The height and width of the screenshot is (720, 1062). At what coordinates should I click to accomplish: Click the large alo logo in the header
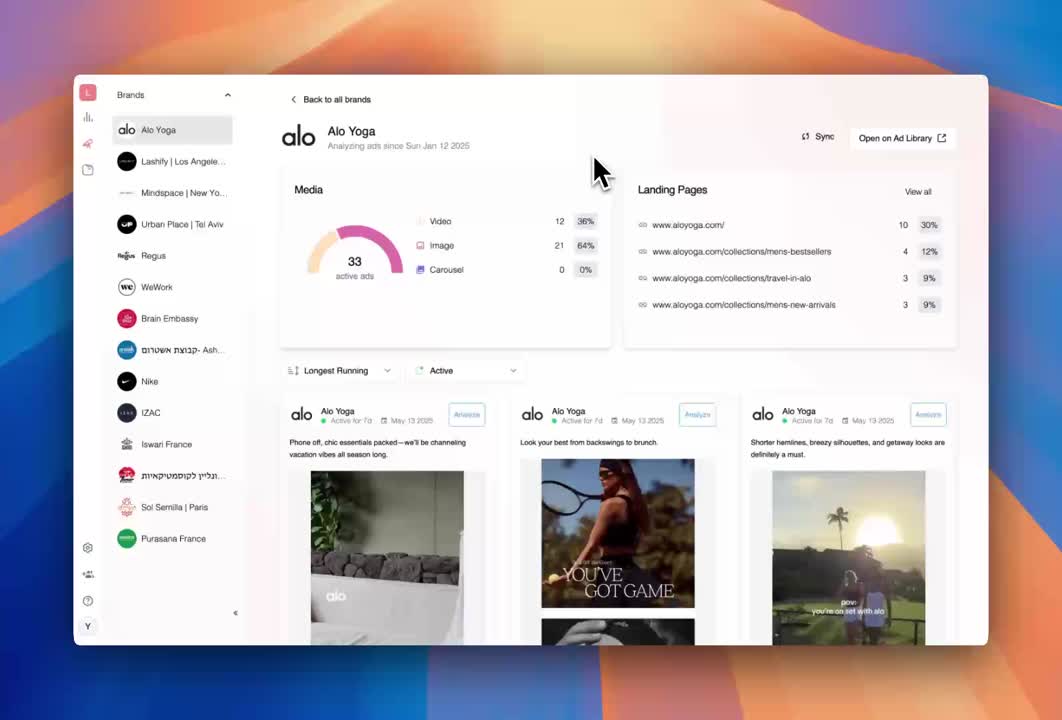click(x=299, y=137)
